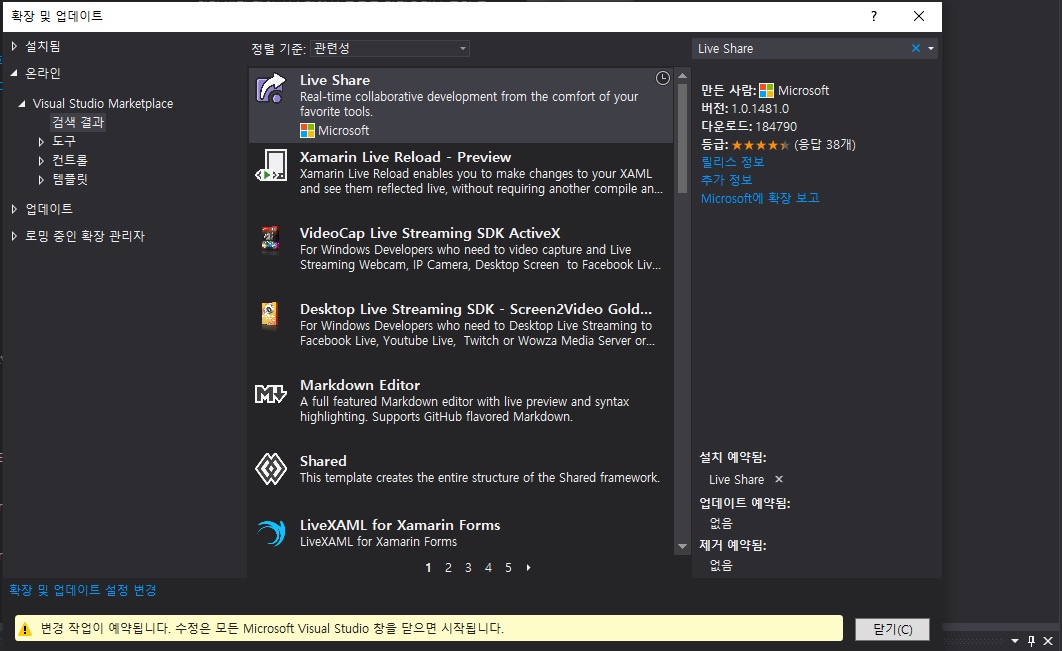Click the scheduled-install clock icon on Live Share
Image resolution: width=1062 pixels, height=651 pixels.
click(662, 78)
